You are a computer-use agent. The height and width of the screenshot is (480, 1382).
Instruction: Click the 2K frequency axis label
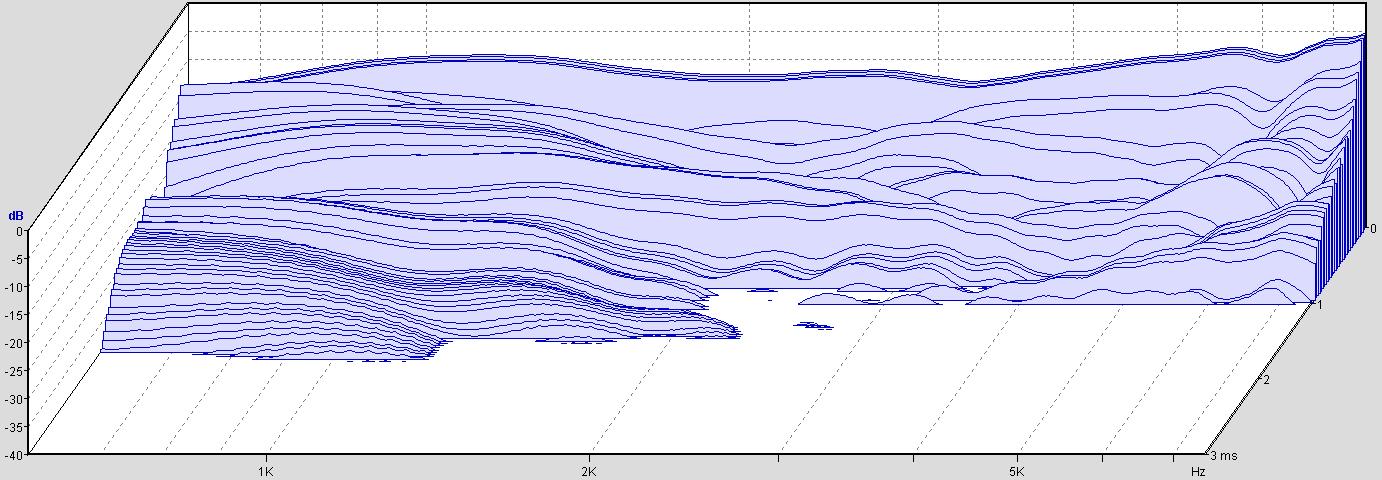(x=589, y=470)
